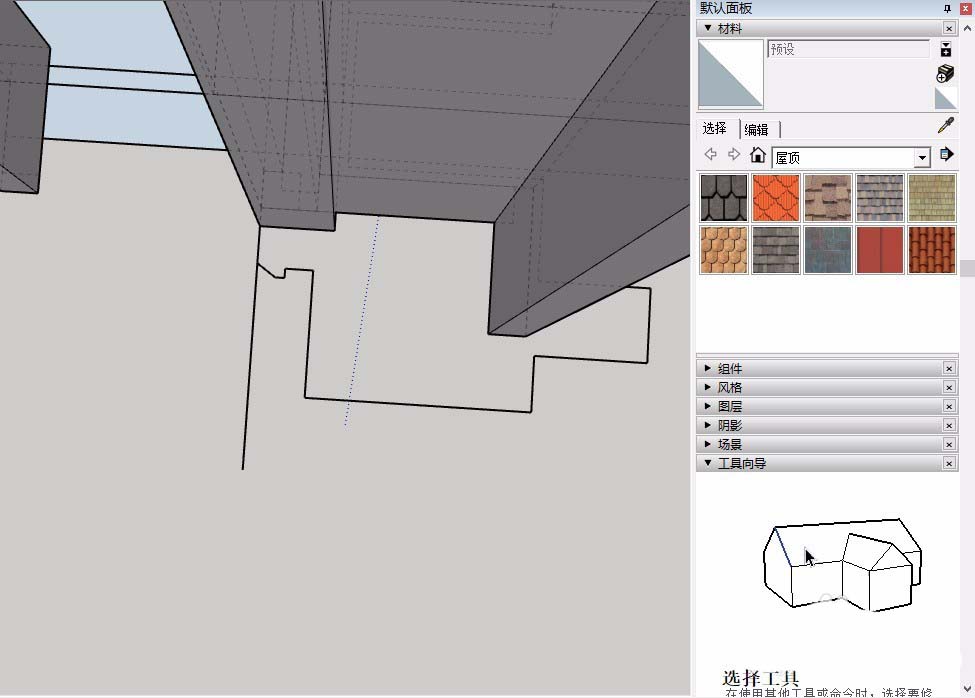Select the brown wood shake roof material
Image resolution: width=975 pixels, height=698 pixels.
click(x=828, y=198)
